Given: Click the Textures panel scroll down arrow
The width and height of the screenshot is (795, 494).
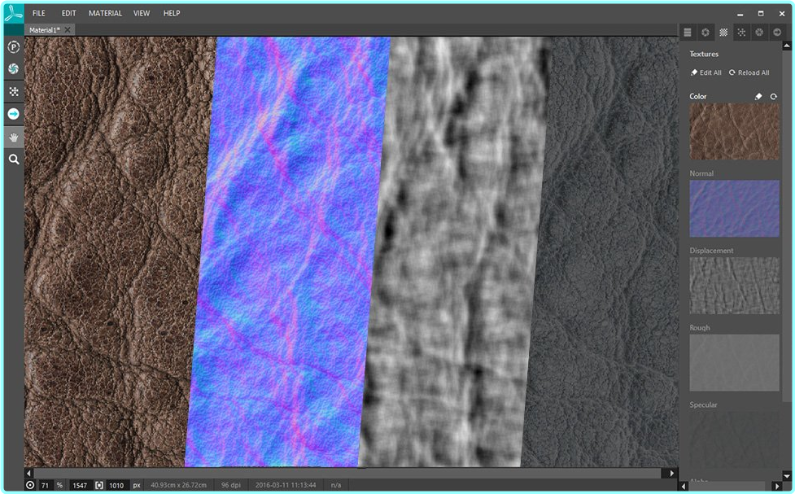Looking at the screenshot, I should [x=786, y=476].
